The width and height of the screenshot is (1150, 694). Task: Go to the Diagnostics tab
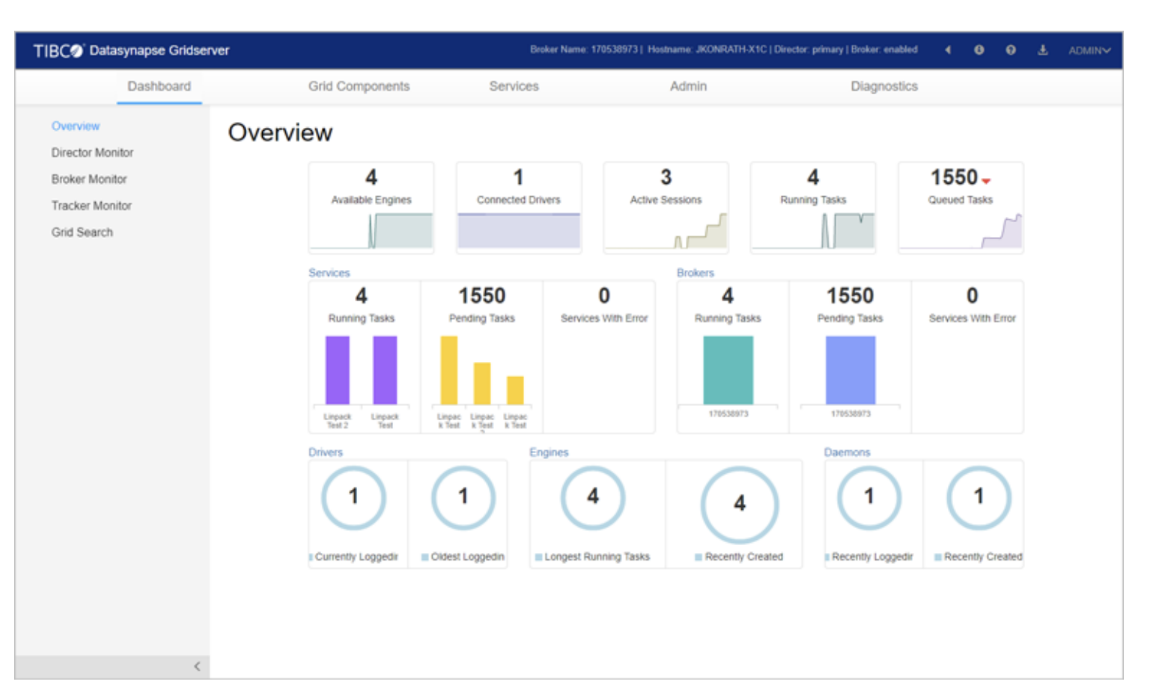884,87
